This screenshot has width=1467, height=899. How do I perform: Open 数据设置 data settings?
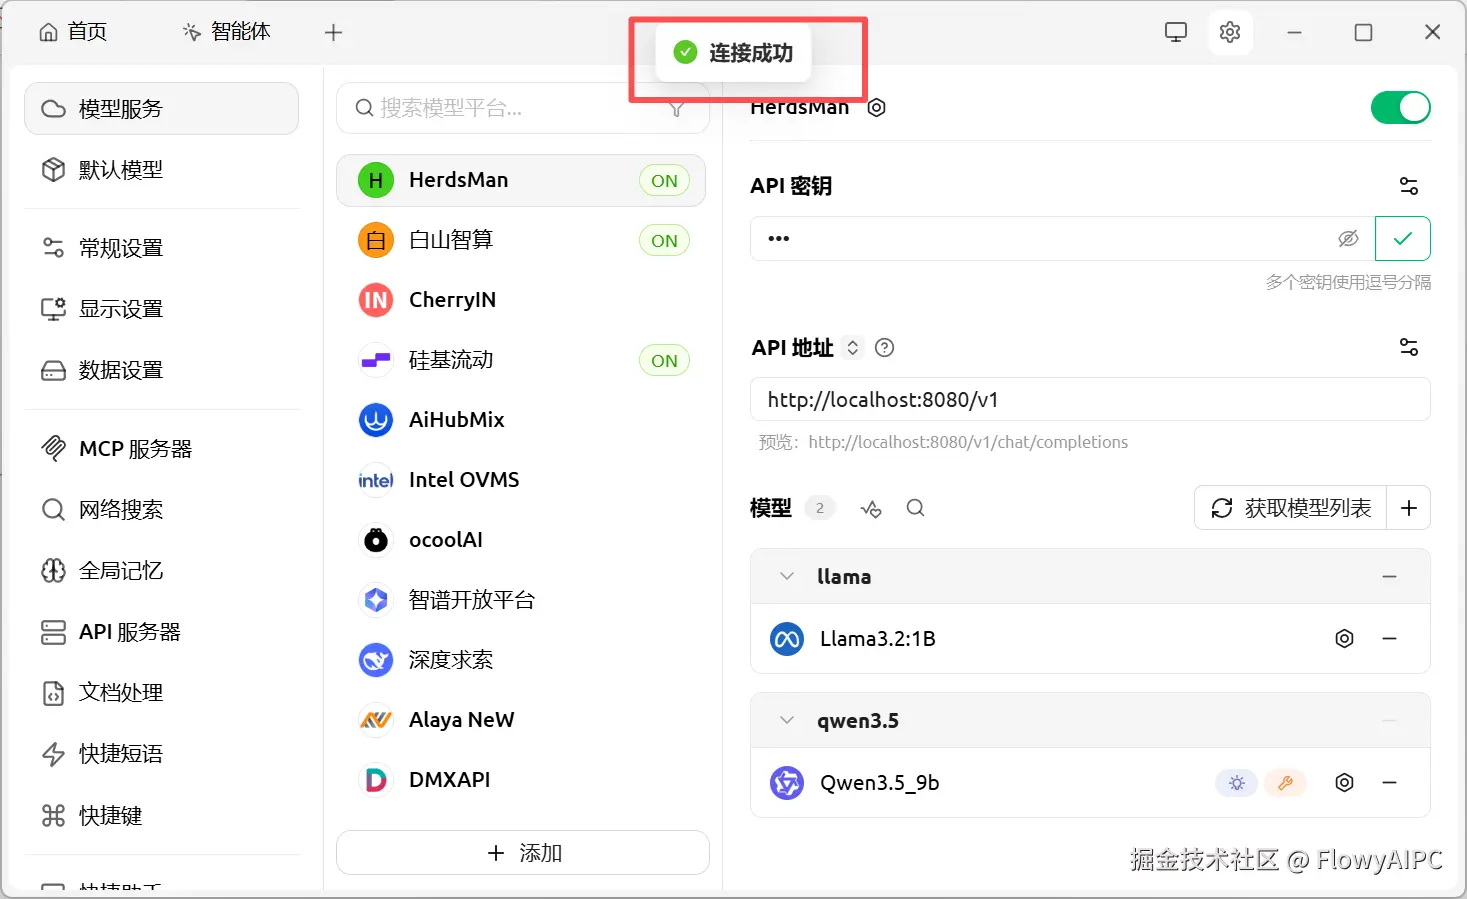point(161,370)
